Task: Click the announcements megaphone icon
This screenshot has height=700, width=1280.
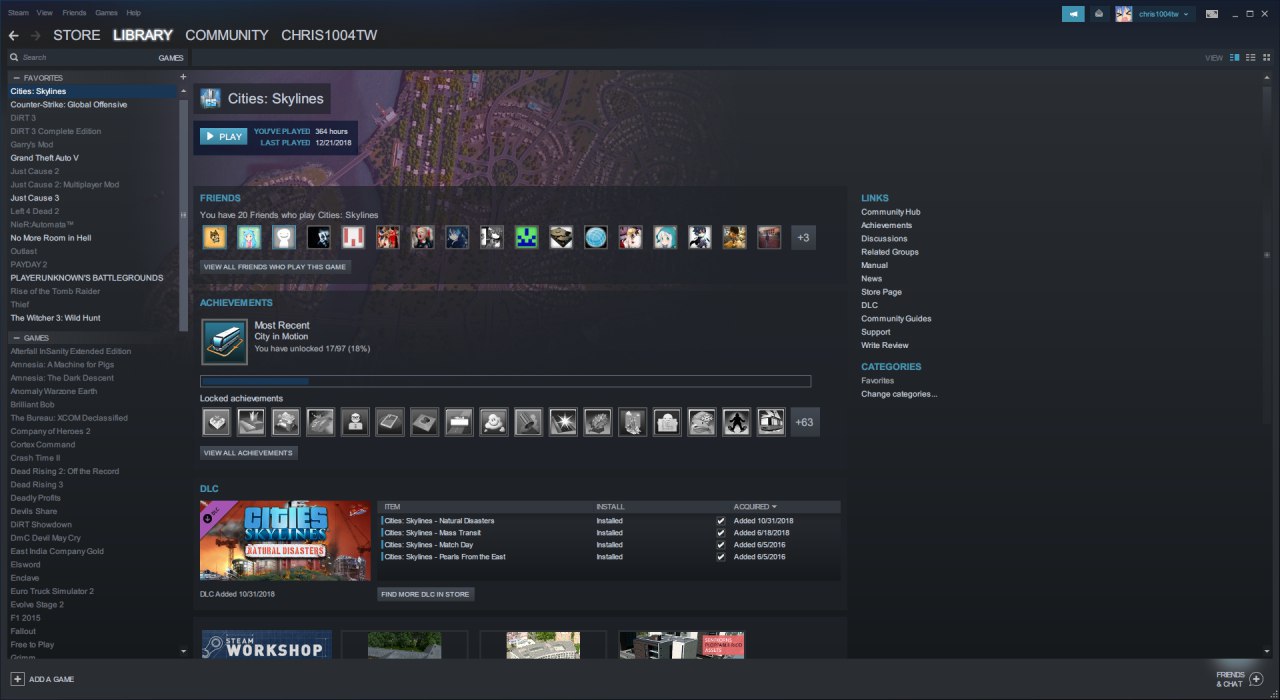Action: click(1073, 14)
